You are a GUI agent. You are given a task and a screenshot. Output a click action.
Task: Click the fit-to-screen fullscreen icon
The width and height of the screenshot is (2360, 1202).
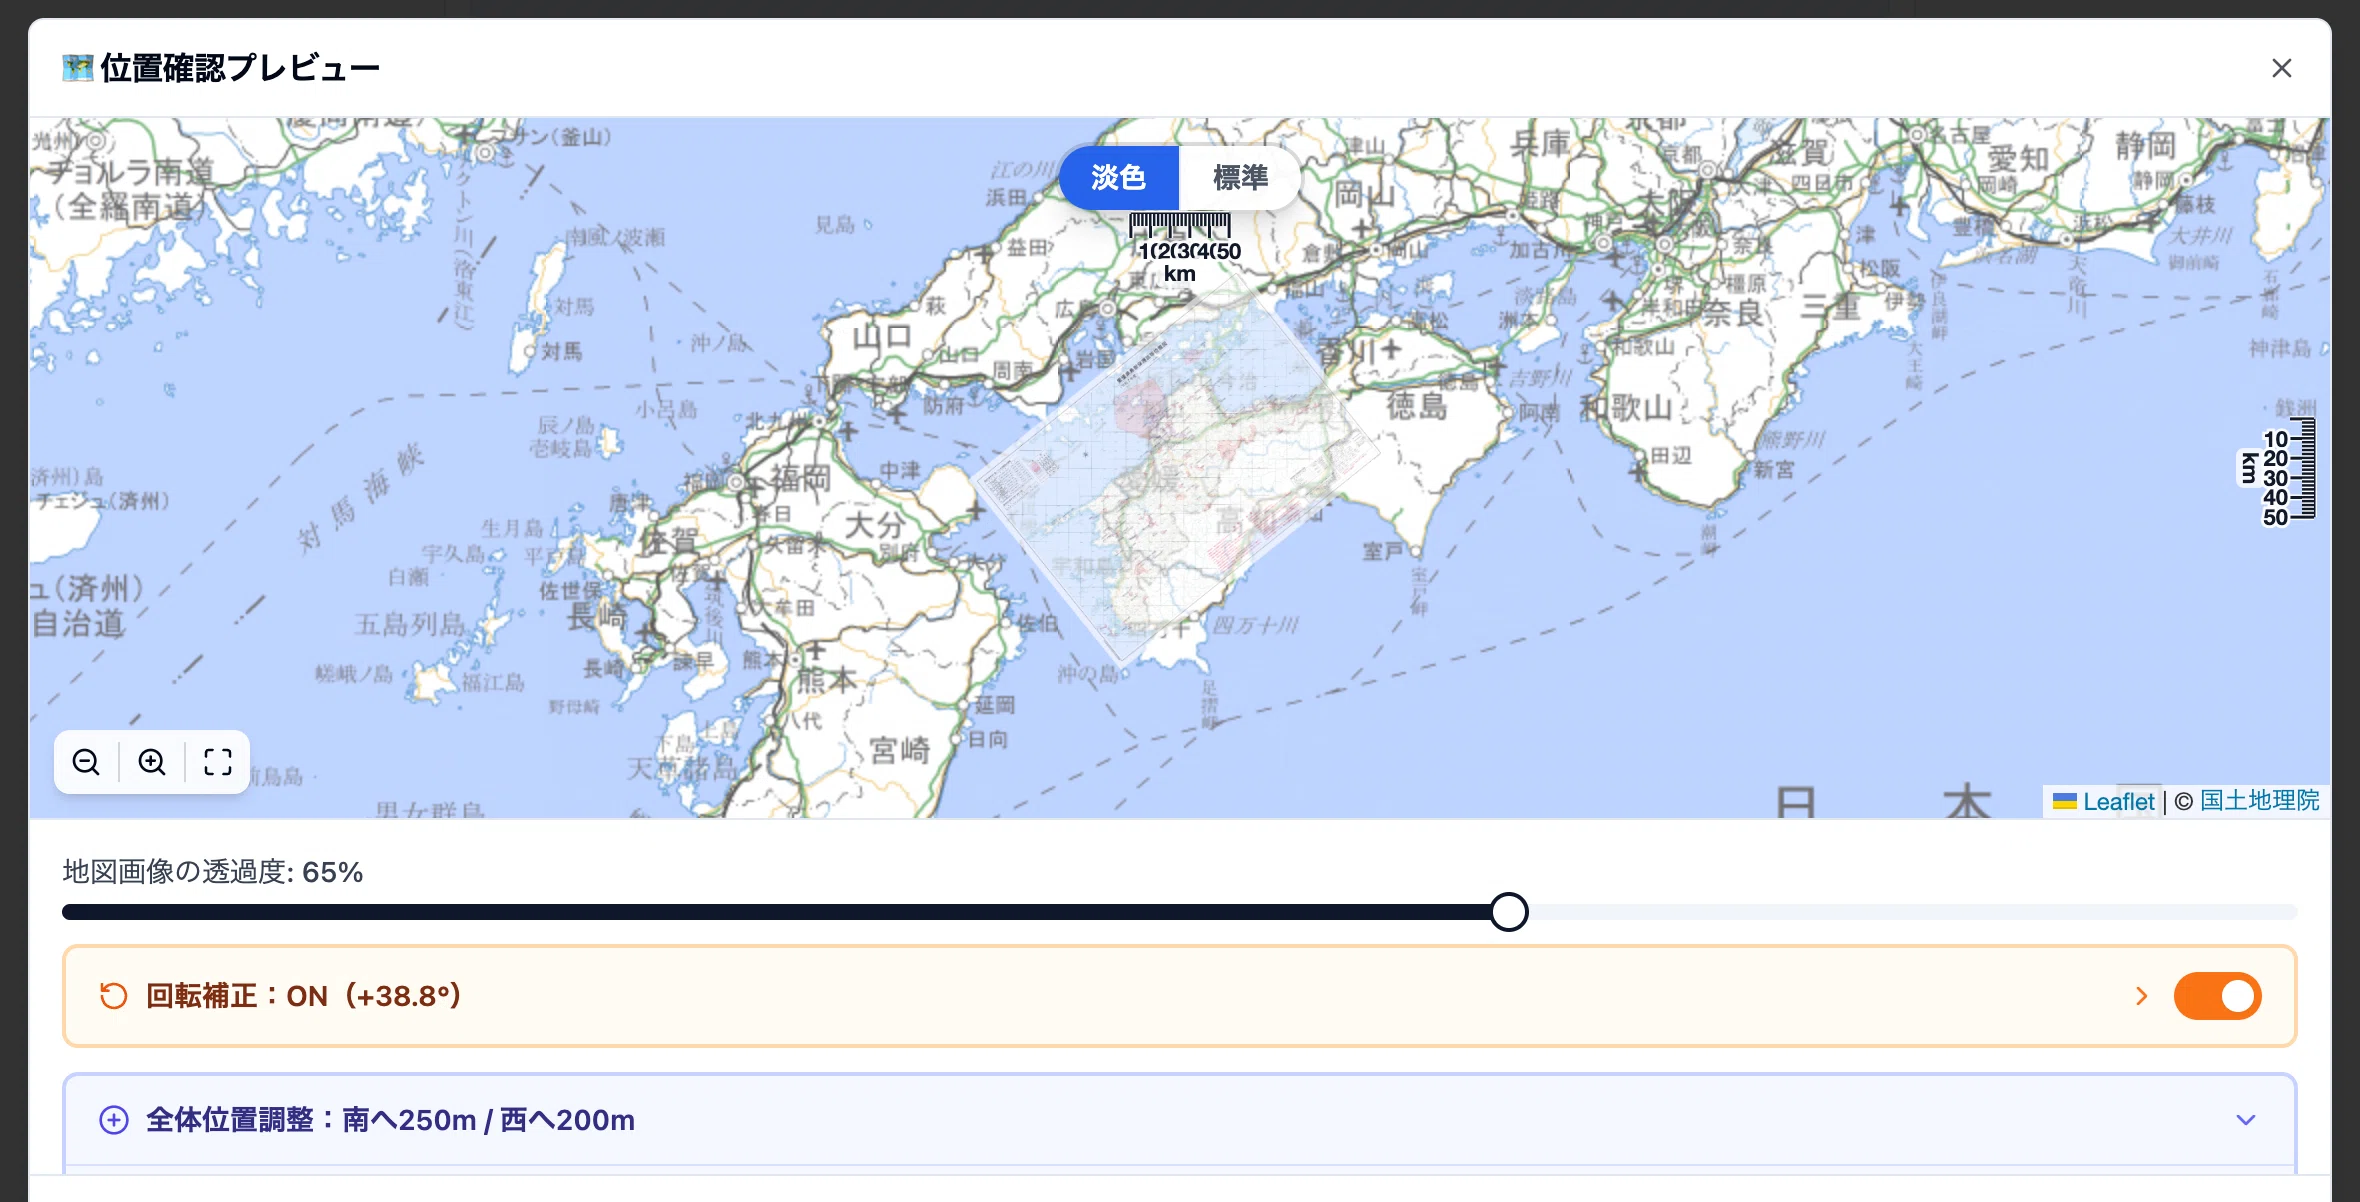coord(218,762)
